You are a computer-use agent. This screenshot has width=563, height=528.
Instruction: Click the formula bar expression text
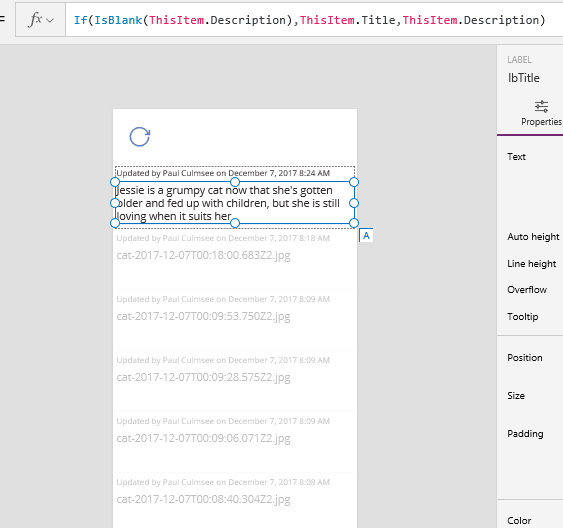(x=309, y=20)
